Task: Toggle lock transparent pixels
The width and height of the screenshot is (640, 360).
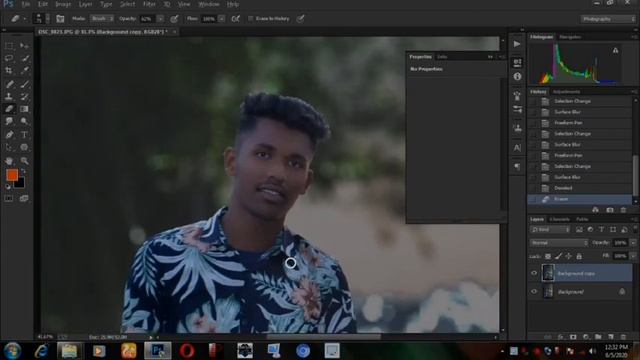Action: click(x=548, y=256)
